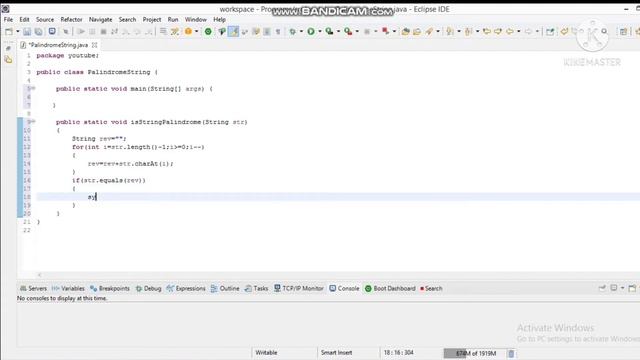The width and height of the screenshot is (640, 360).
Task: Click the Previous Annotation icon
Action: pyautogui.click(x=469, y=31)
